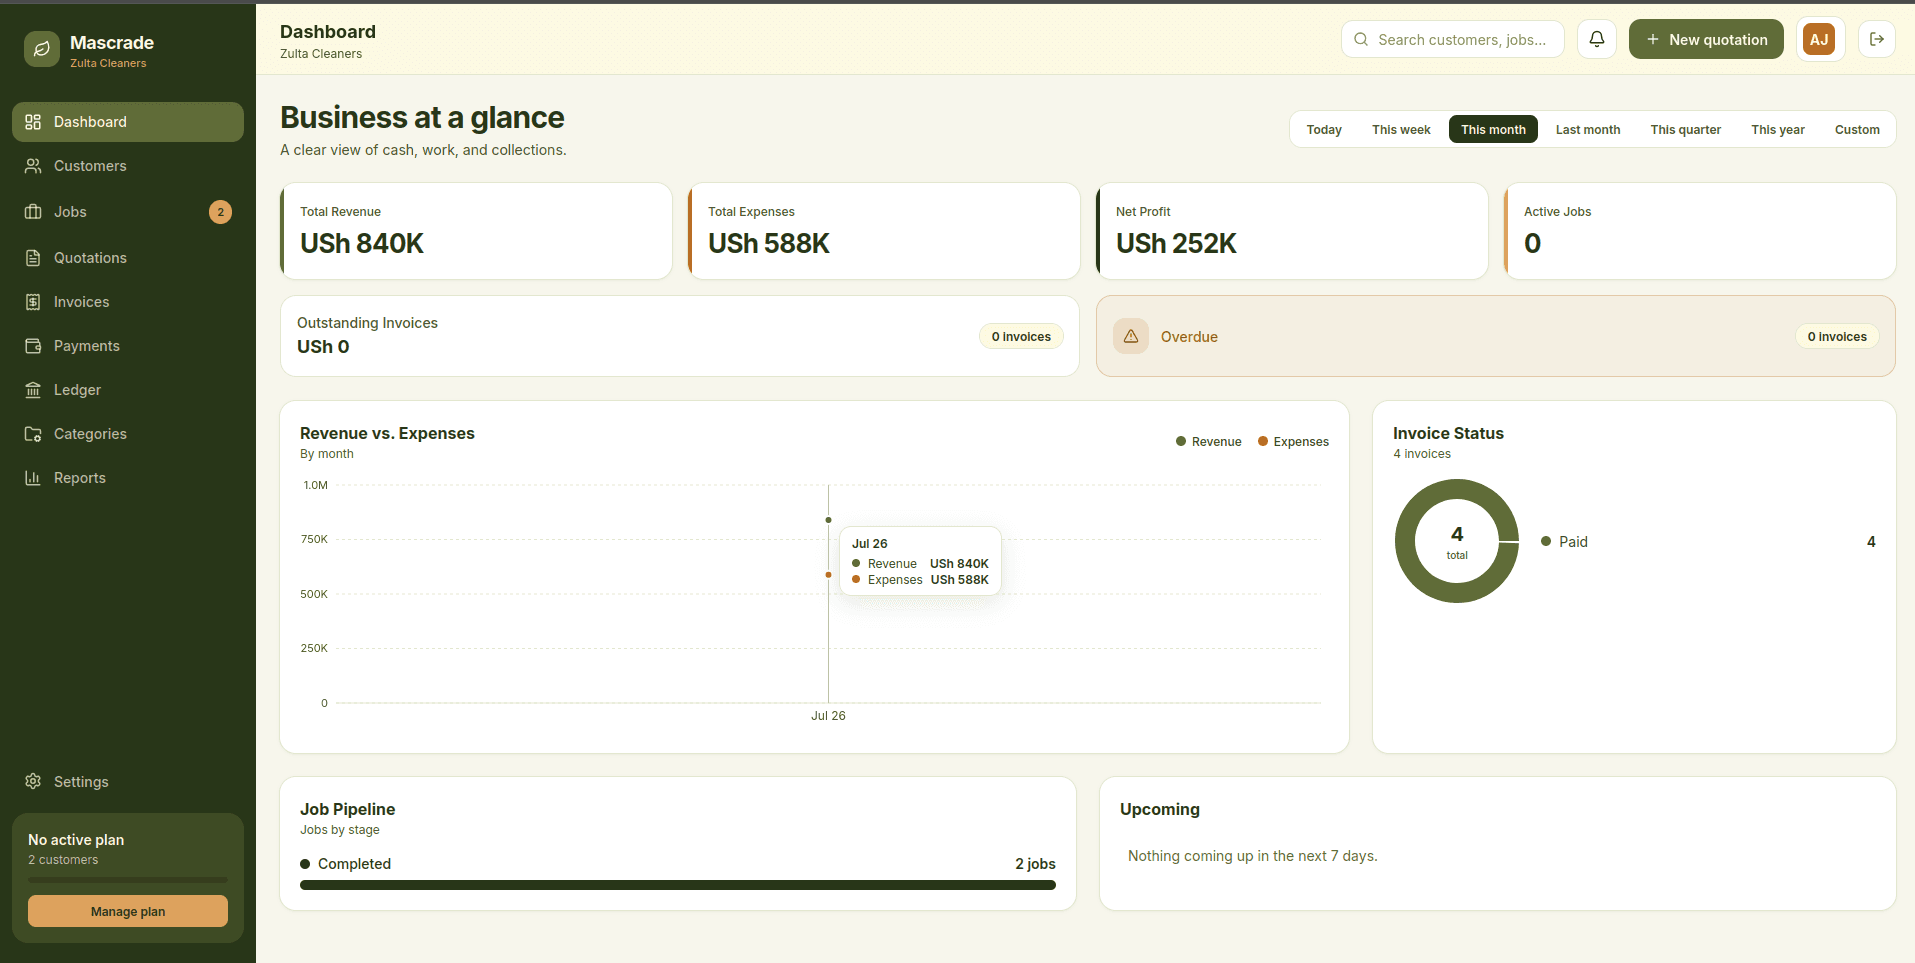The width and height of the screenshot is (1915, 963).
Task: Focus the Search customers, jobs field
Action: [1453, 39]
